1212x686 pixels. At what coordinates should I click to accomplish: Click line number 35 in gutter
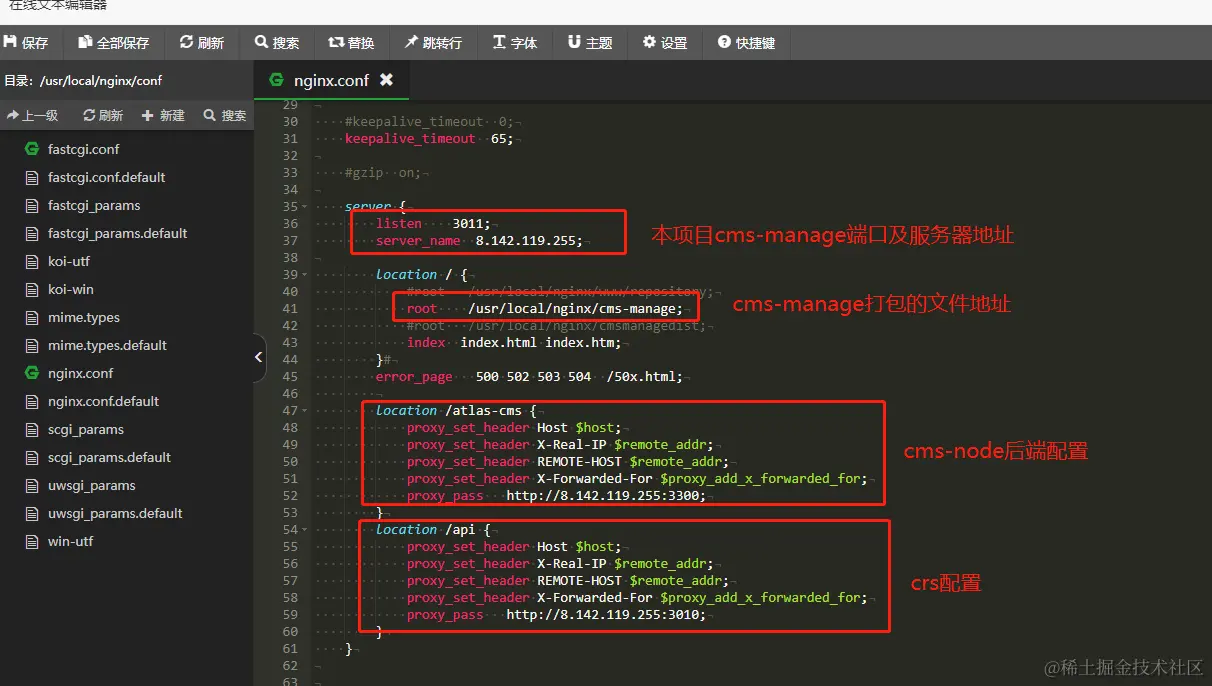pyautogui.click(x=290, y=206)
